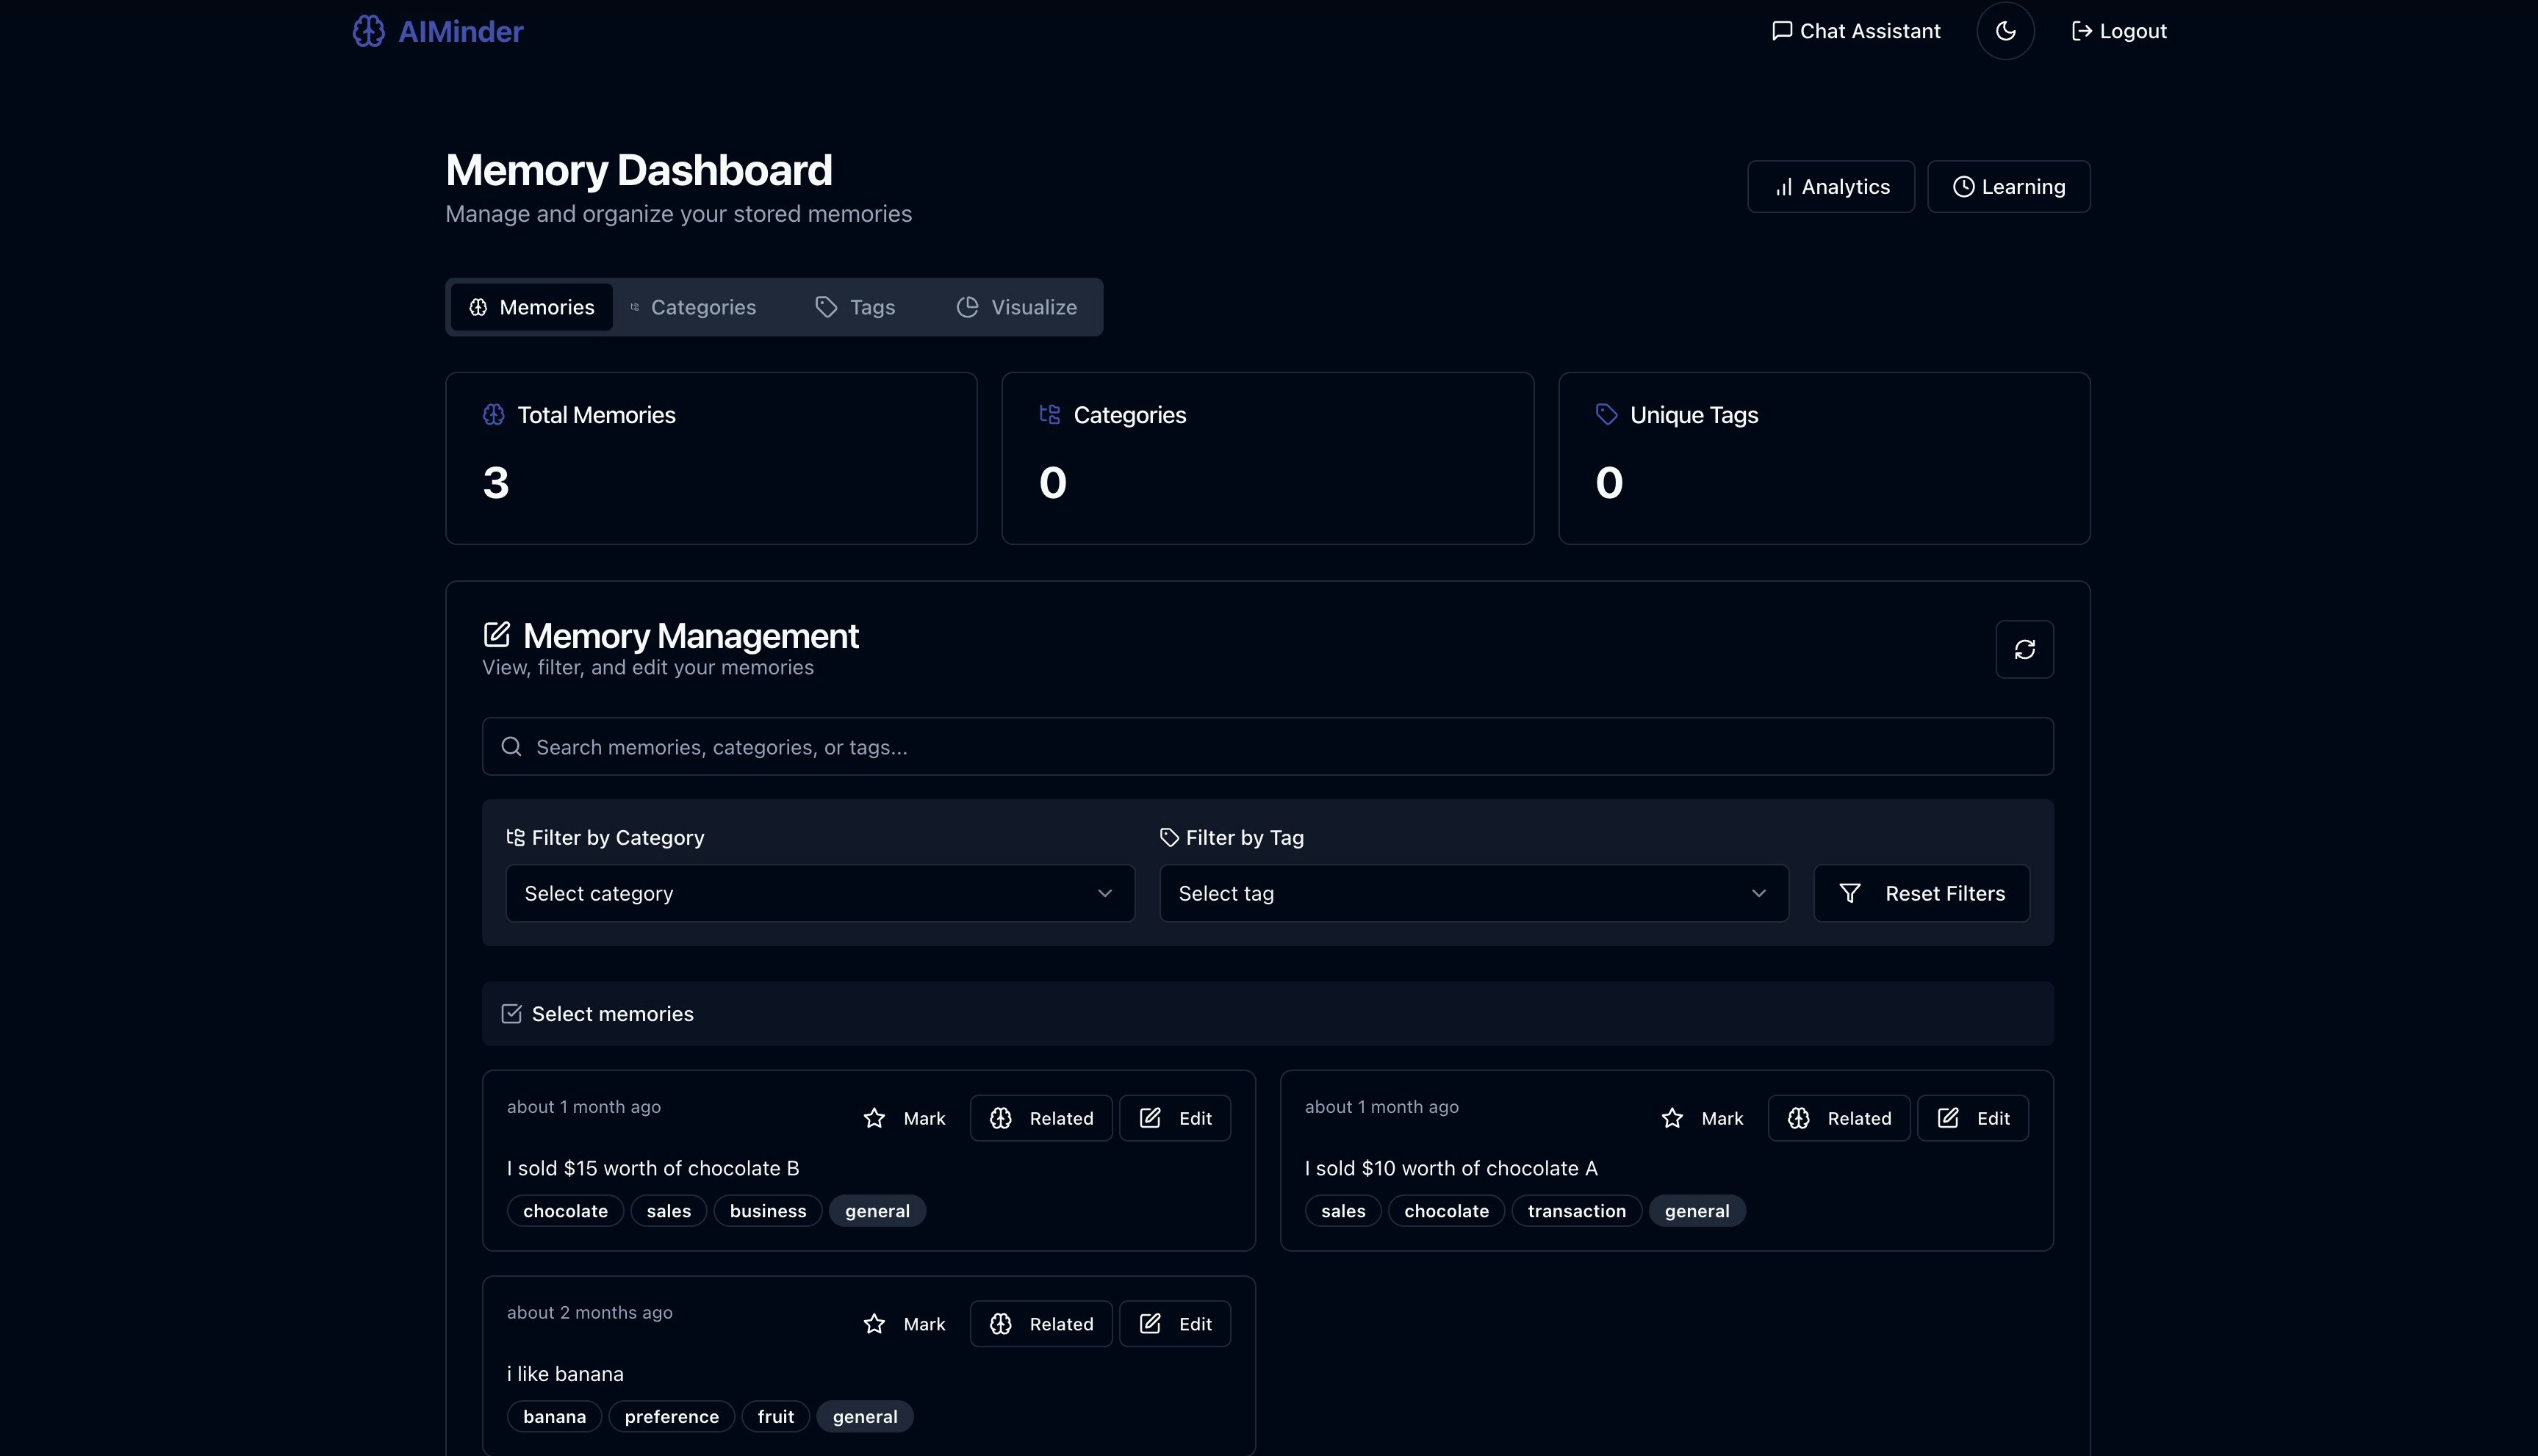
Task: Click the Reset Filters button
Action: [1921, 893]
